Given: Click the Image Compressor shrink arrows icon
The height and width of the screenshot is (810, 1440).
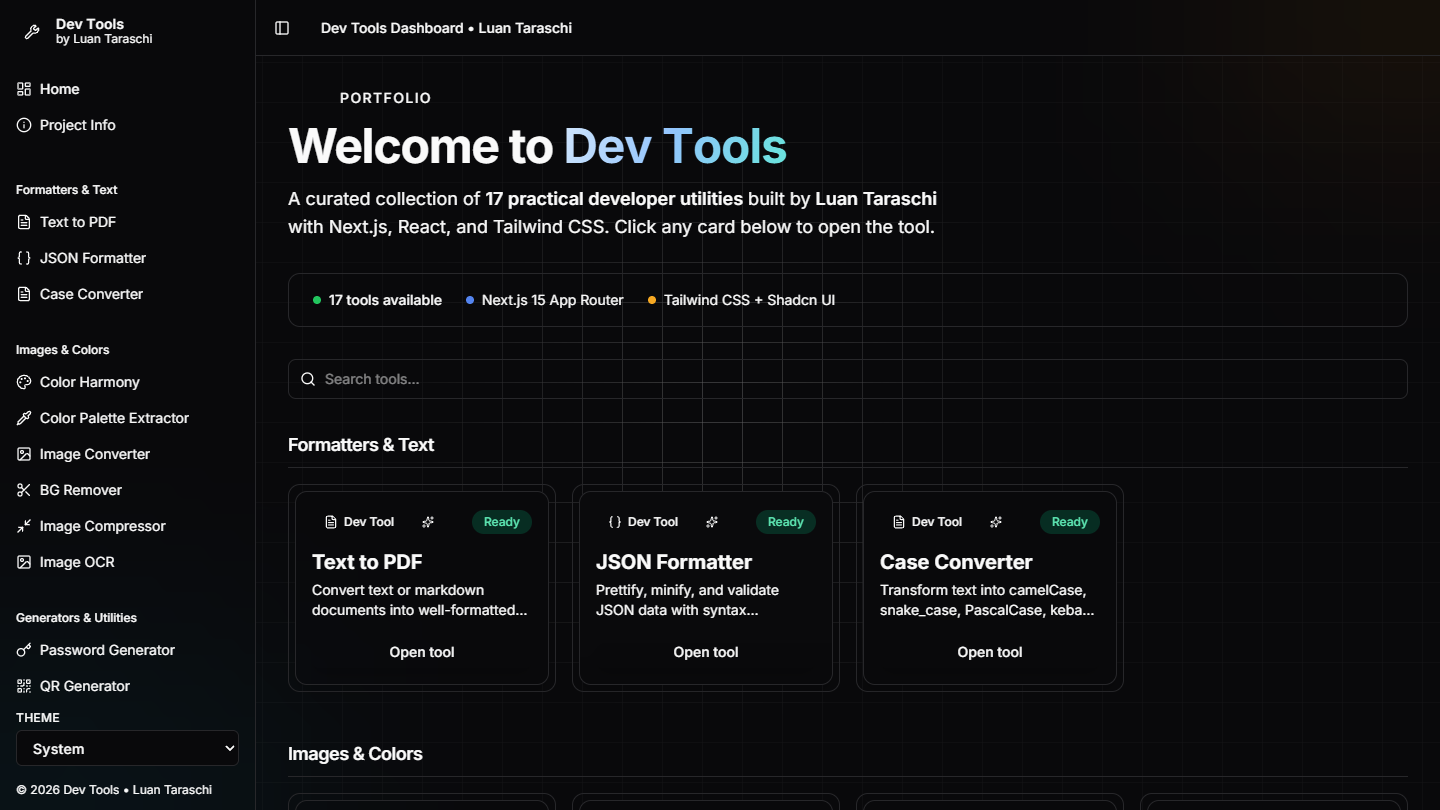Looking at the screenshot, I should pos(24,526).
